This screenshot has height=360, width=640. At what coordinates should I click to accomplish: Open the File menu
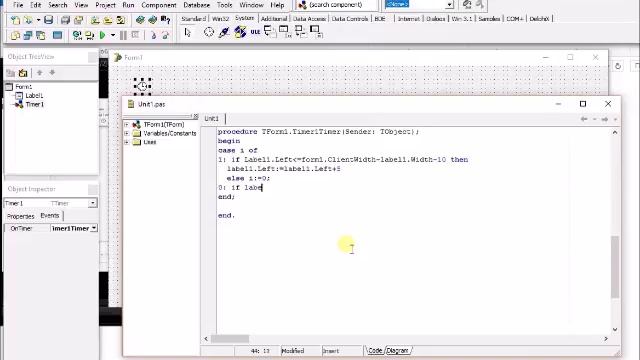click(x=18, y=5)
